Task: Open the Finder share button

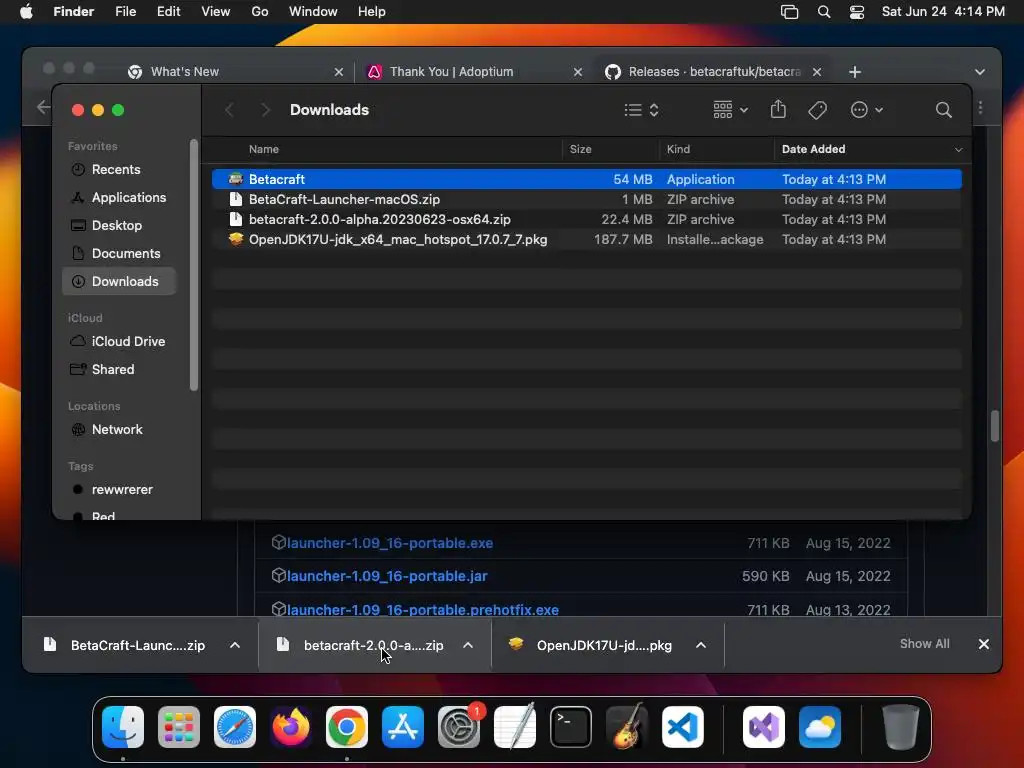Action: tap(778, 109)
